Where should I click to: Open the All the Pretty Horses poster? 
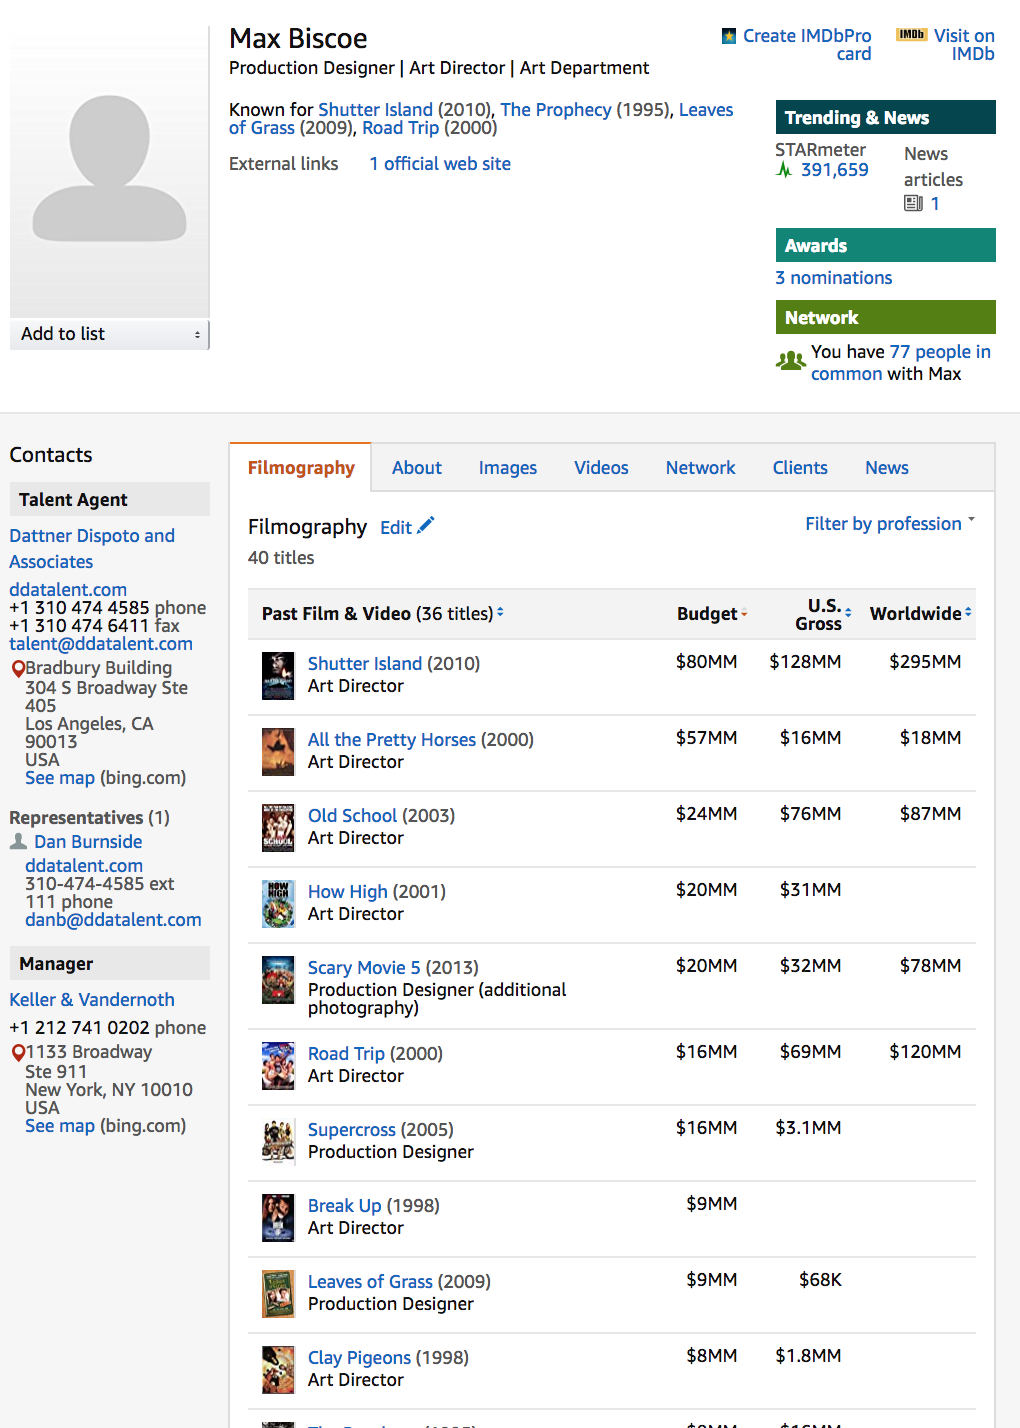[x=278, y=752]
